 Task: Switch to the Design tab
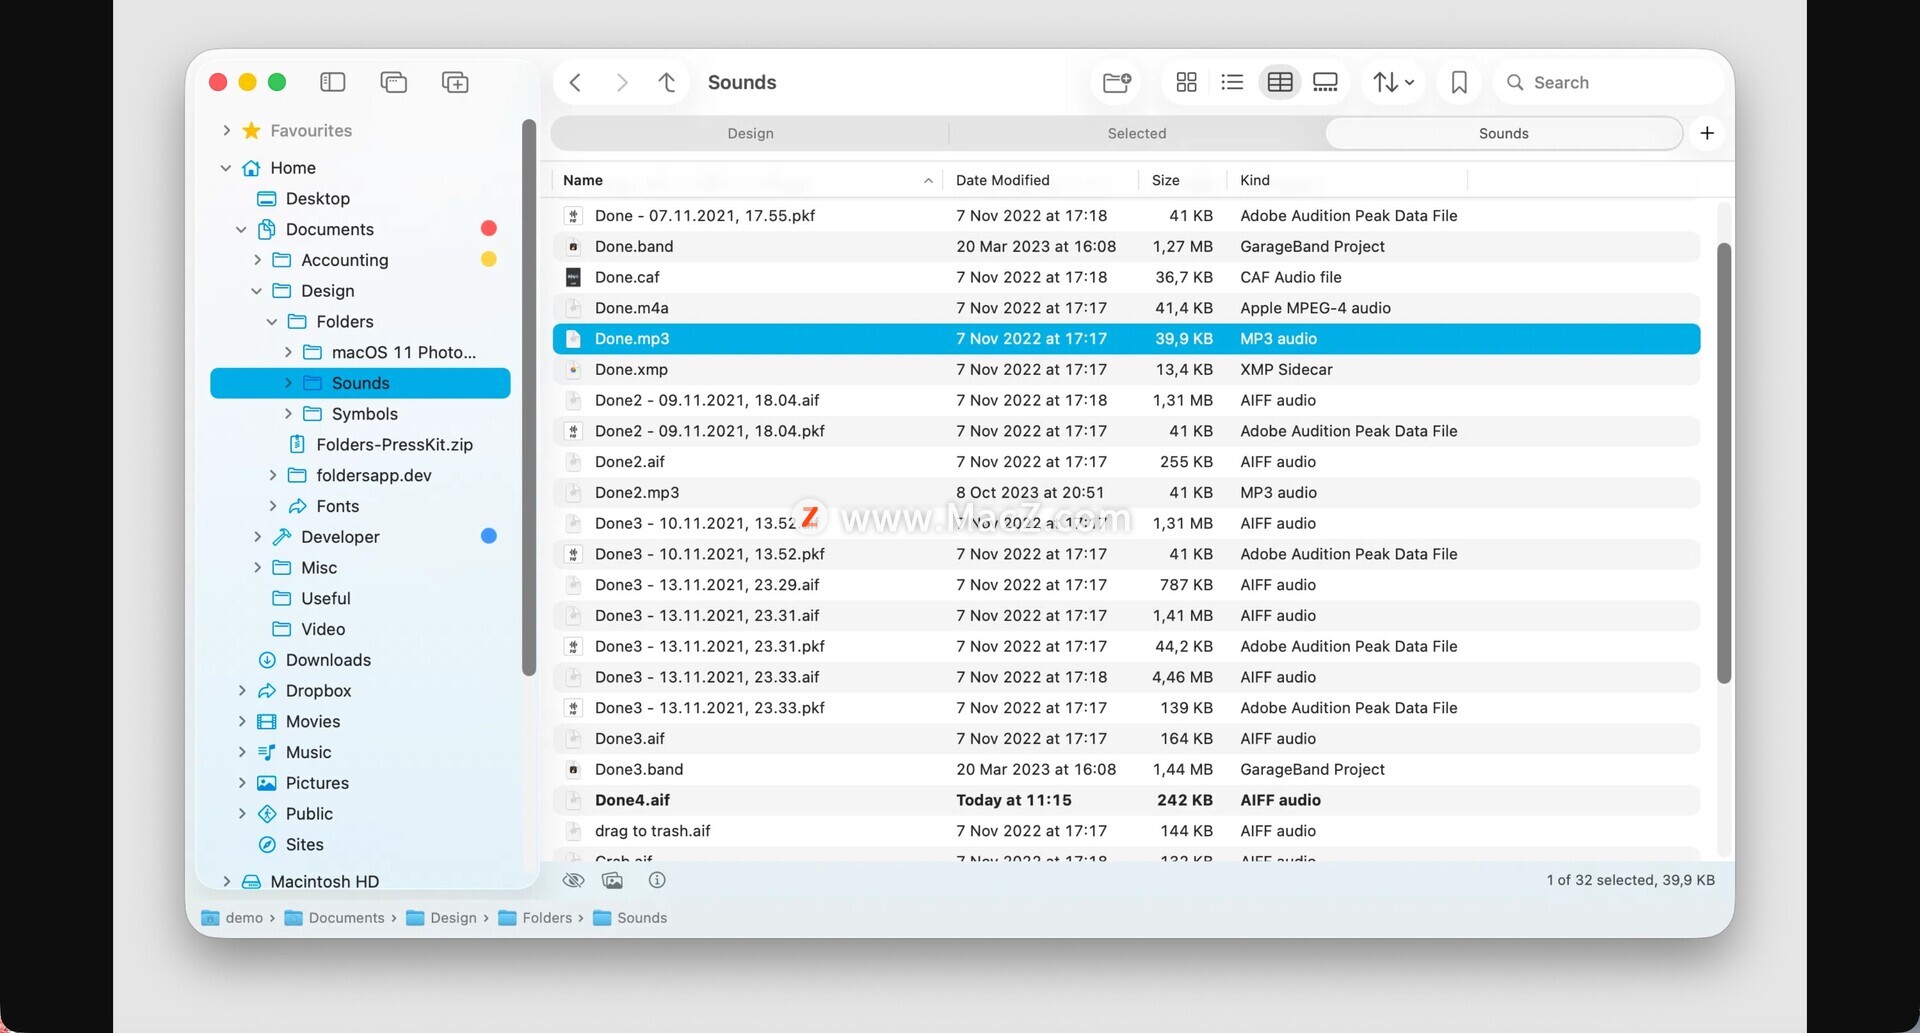750,133
